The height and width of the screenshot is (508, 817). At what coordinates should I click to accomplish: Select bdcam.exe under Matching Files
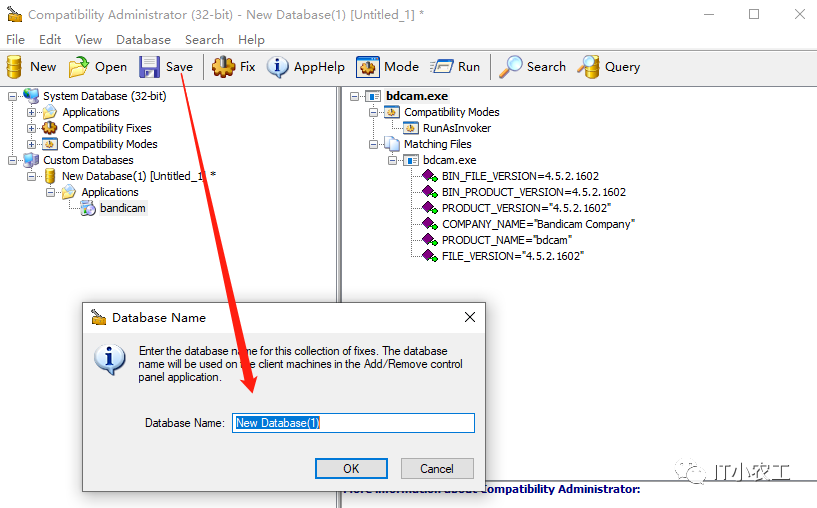pyautogui.click(x=449, y=160)
